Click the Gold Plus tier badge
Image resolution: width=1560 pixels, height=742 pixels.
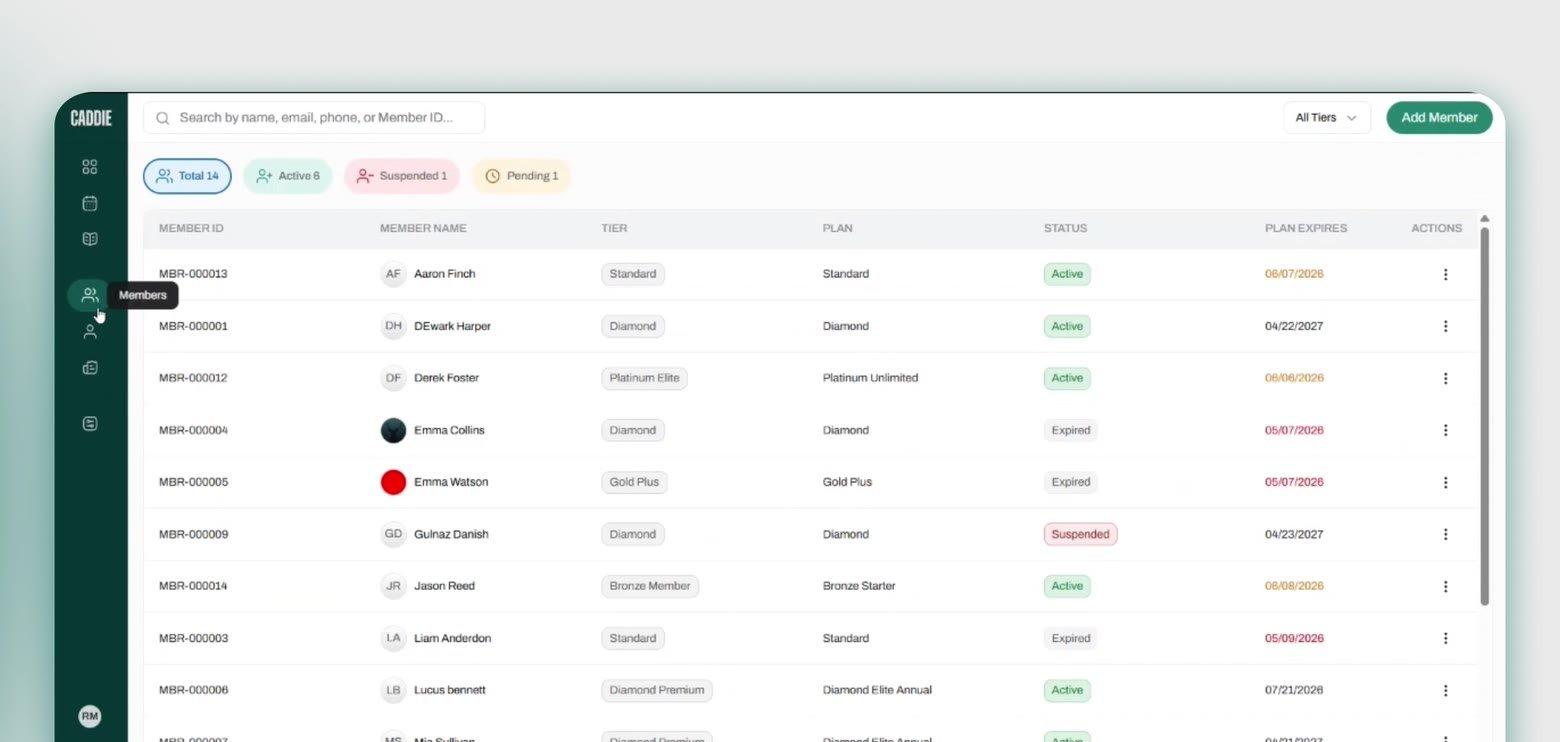(x=634, y=482)
